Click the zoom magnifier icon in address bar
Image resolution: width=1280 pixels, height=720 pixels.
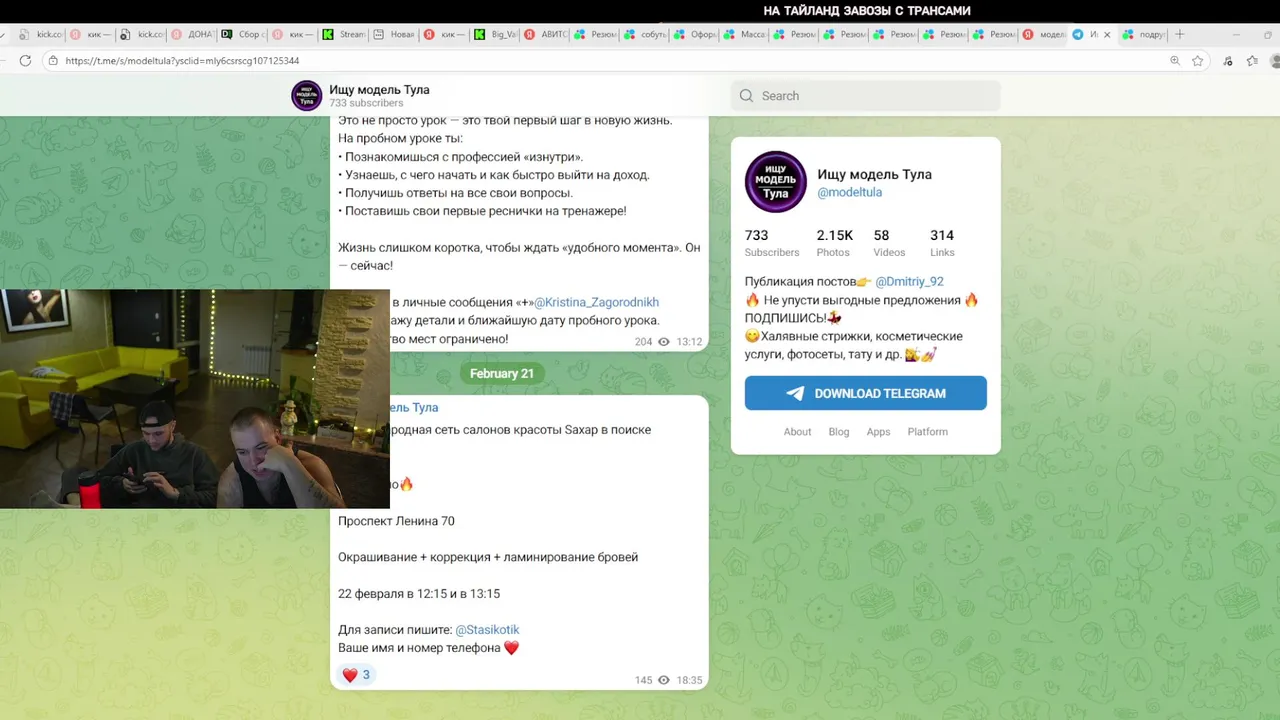(x=1175, y=61)
